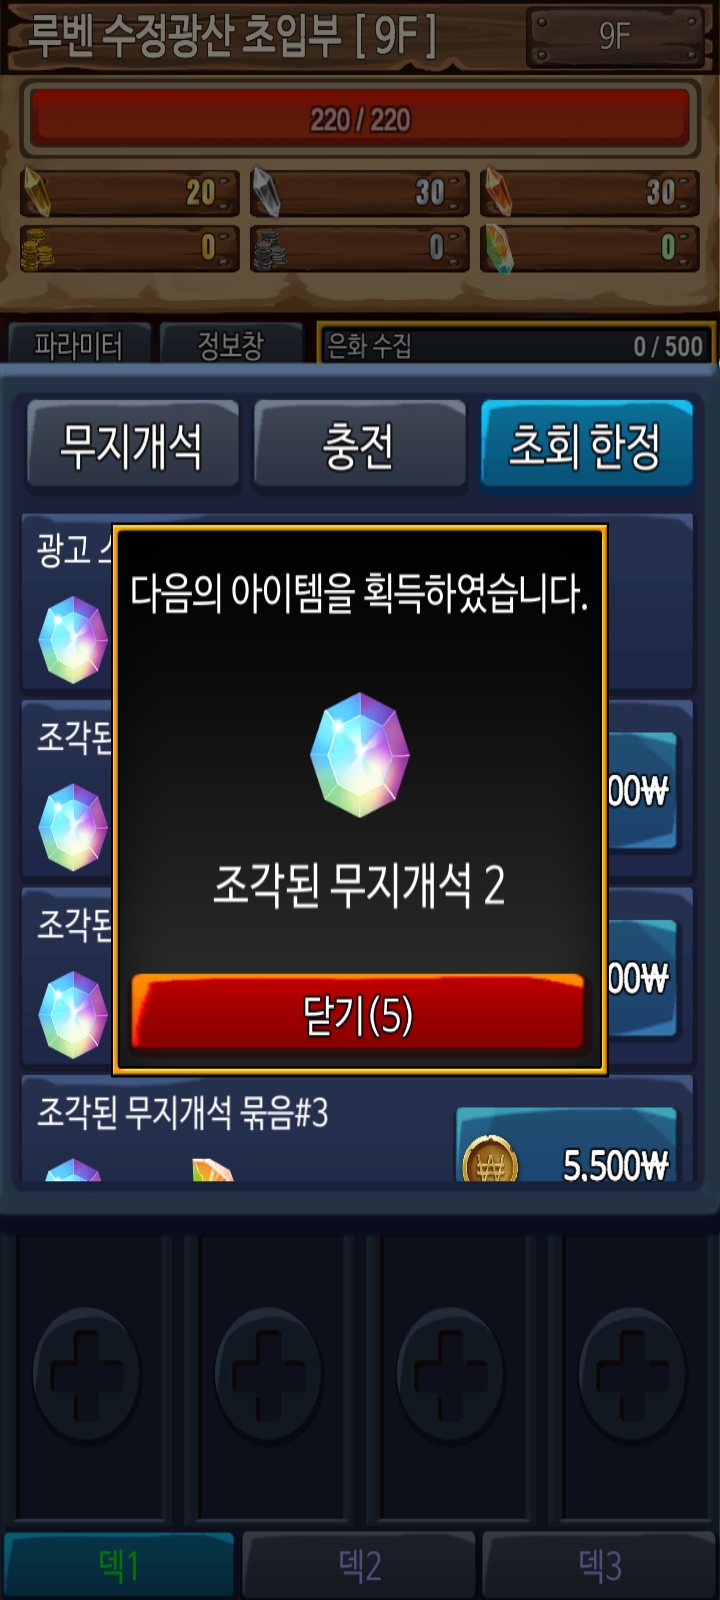Close the popup with 닫기(5) button

[358, 1014]
